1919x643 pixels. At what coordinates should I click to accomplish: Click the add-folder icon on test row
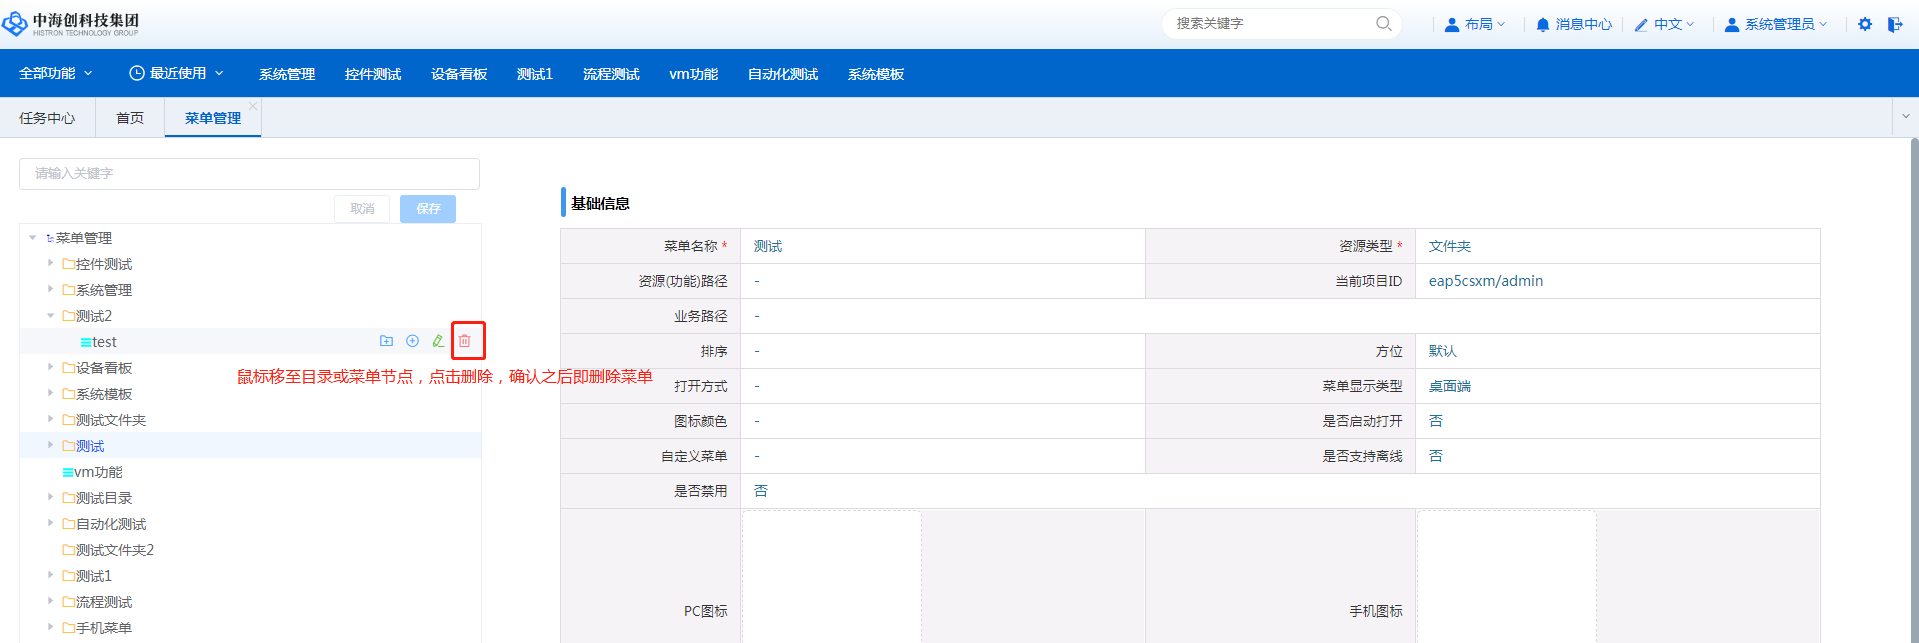click(386, 341)
